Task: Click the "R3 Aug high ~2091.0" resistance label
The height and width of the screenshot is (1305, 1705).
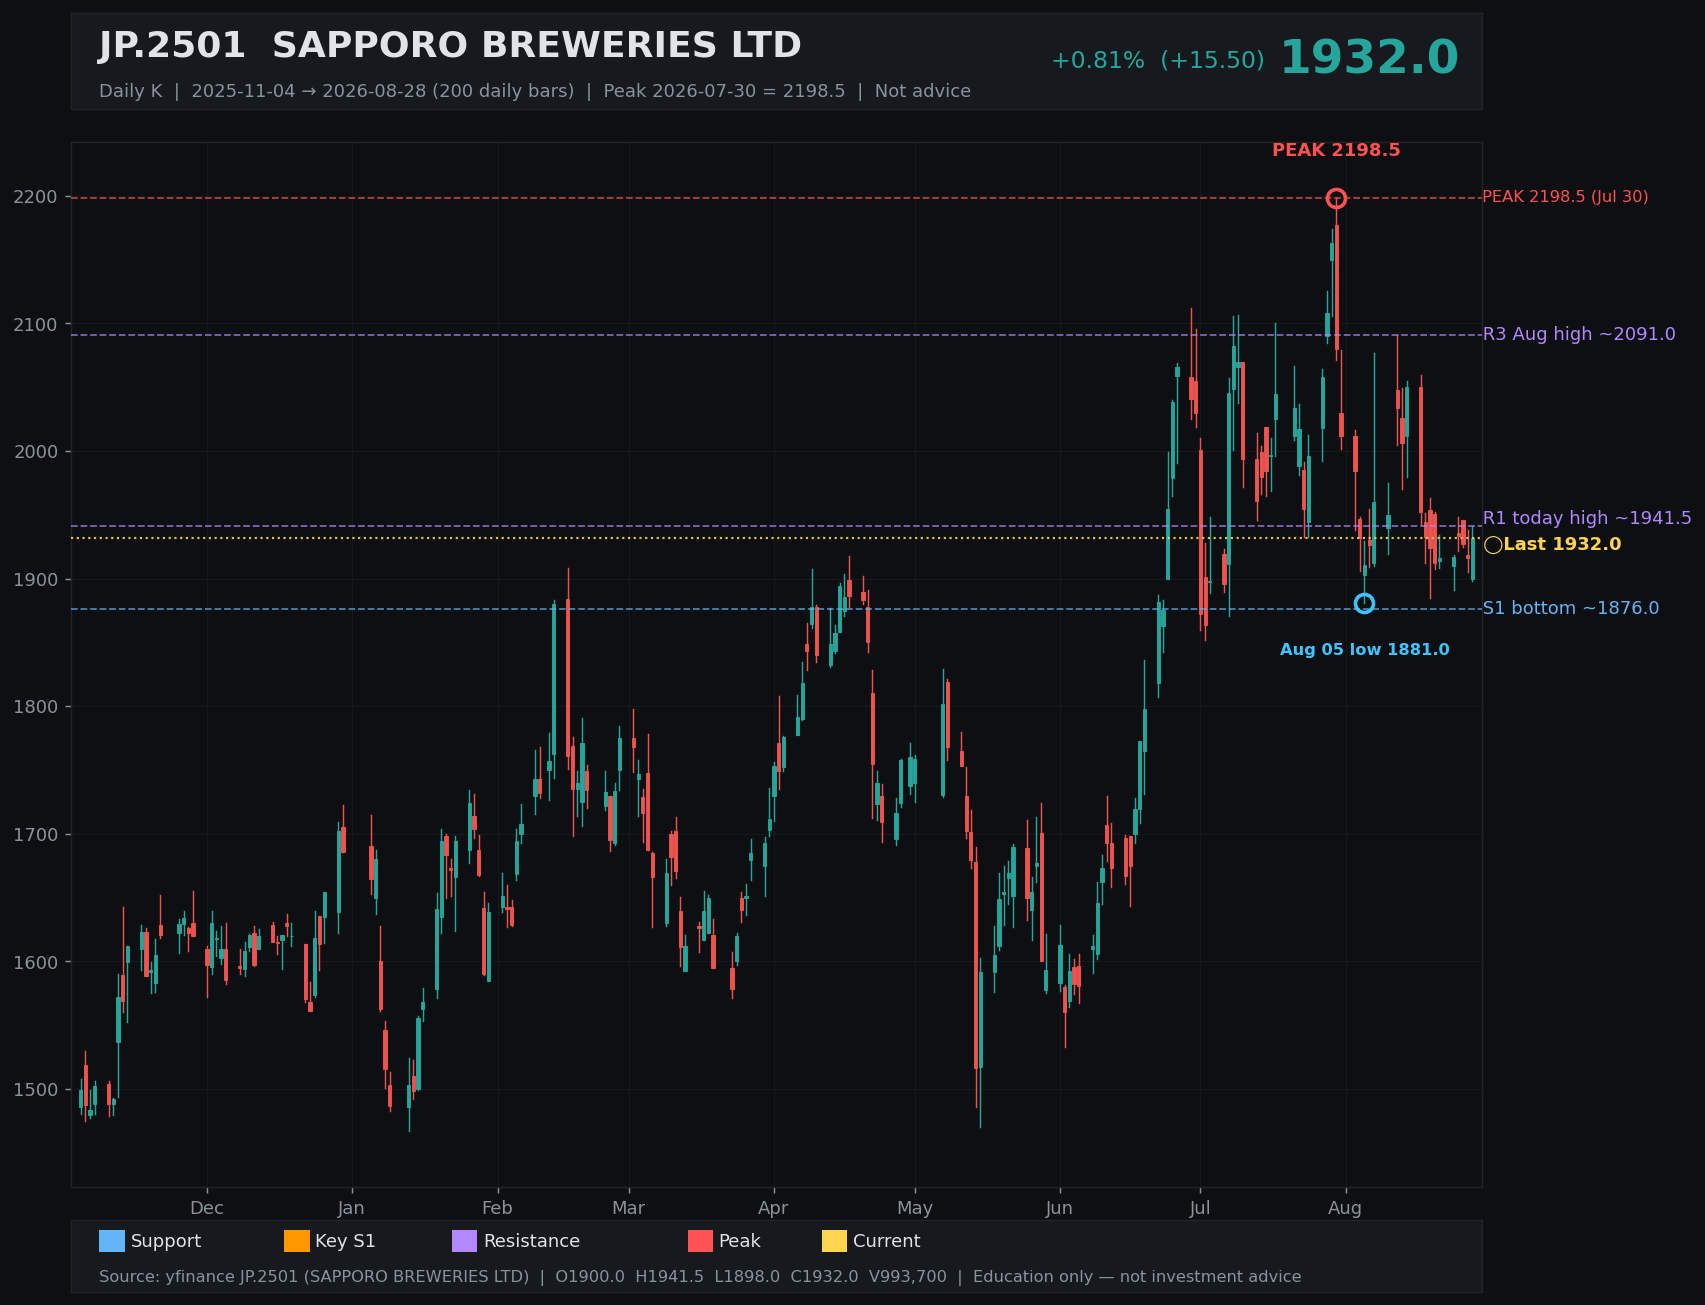Action: 1579,334
